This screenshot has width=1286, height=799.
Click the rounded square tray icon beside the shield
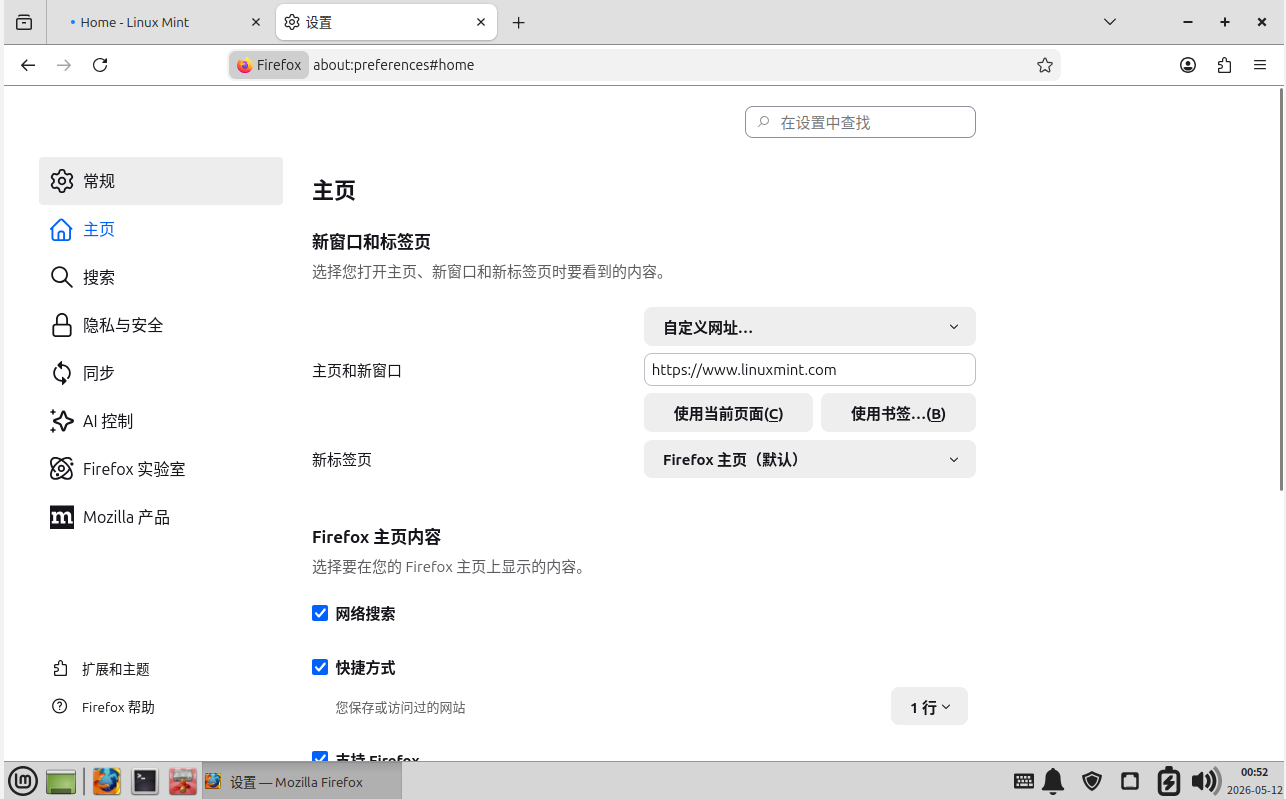pos(1130,781)
